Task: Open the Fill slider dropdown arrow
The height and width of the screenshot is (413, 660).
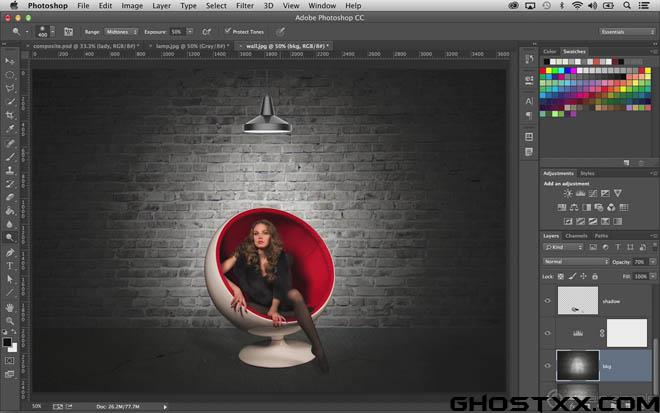Action: (652, 276)
